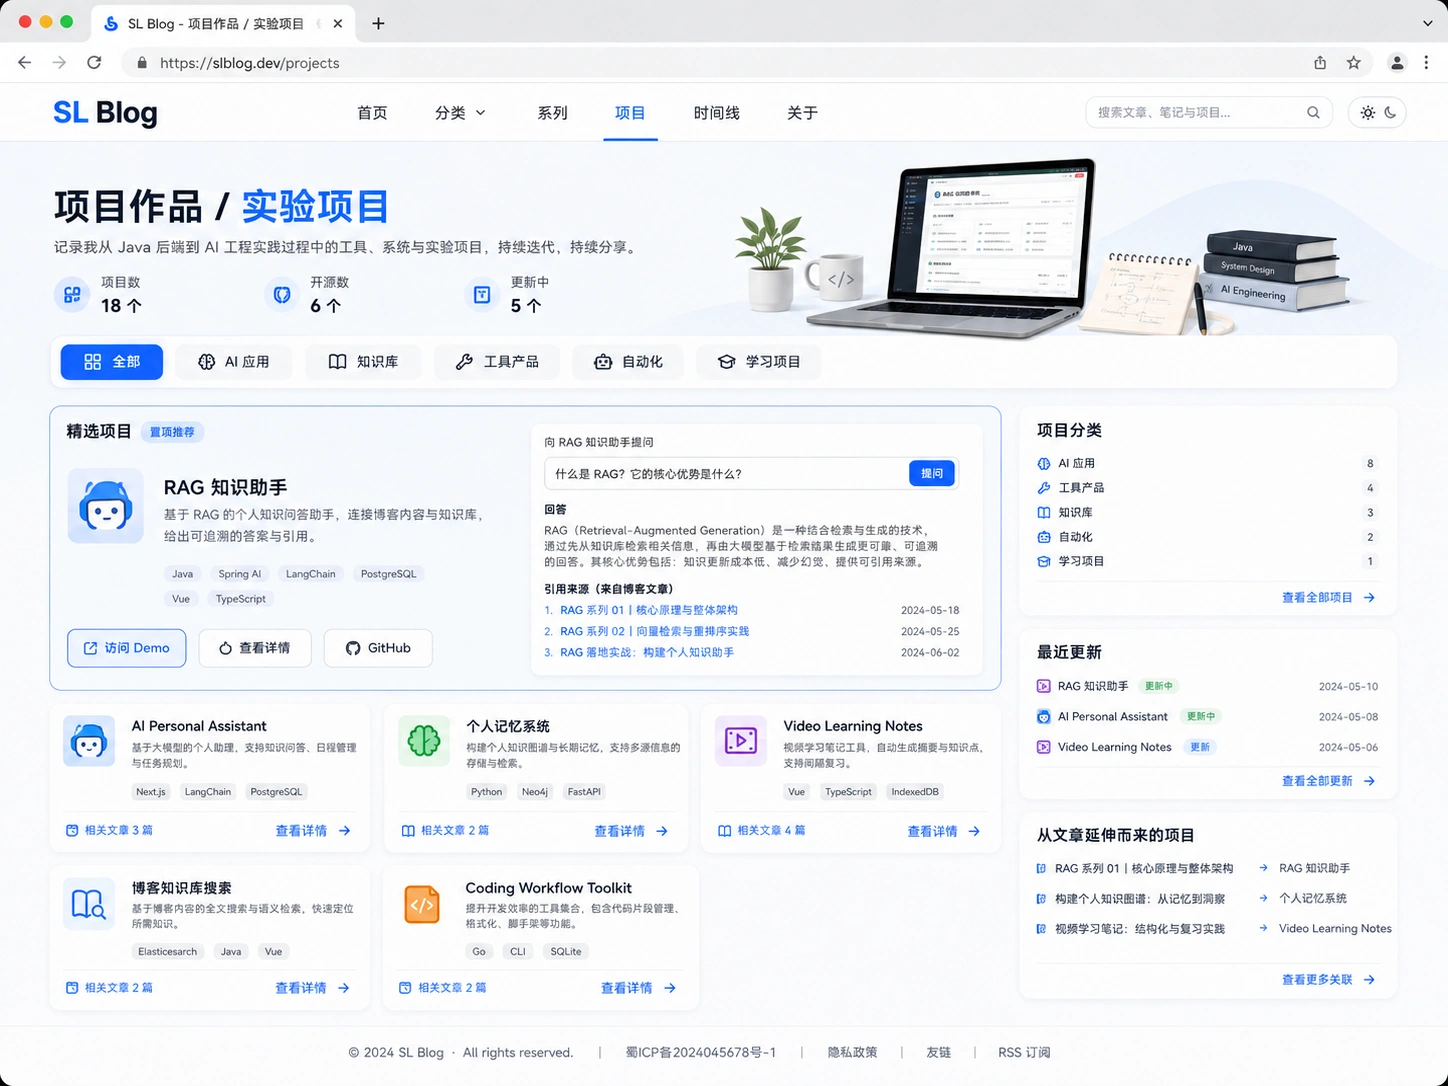Click the 个人记忆系统 brain icon
Viewport: 1448px width, 1086px height.
point(424,741)
